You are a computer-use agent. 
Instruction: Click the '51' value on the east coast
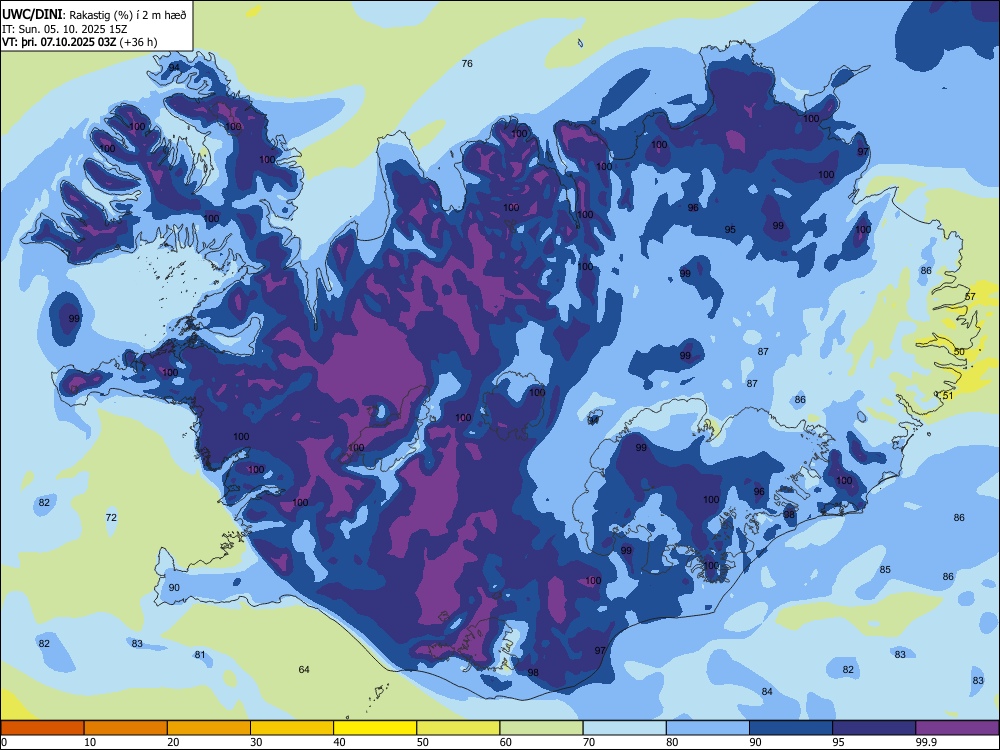click(x=948, y=395)
